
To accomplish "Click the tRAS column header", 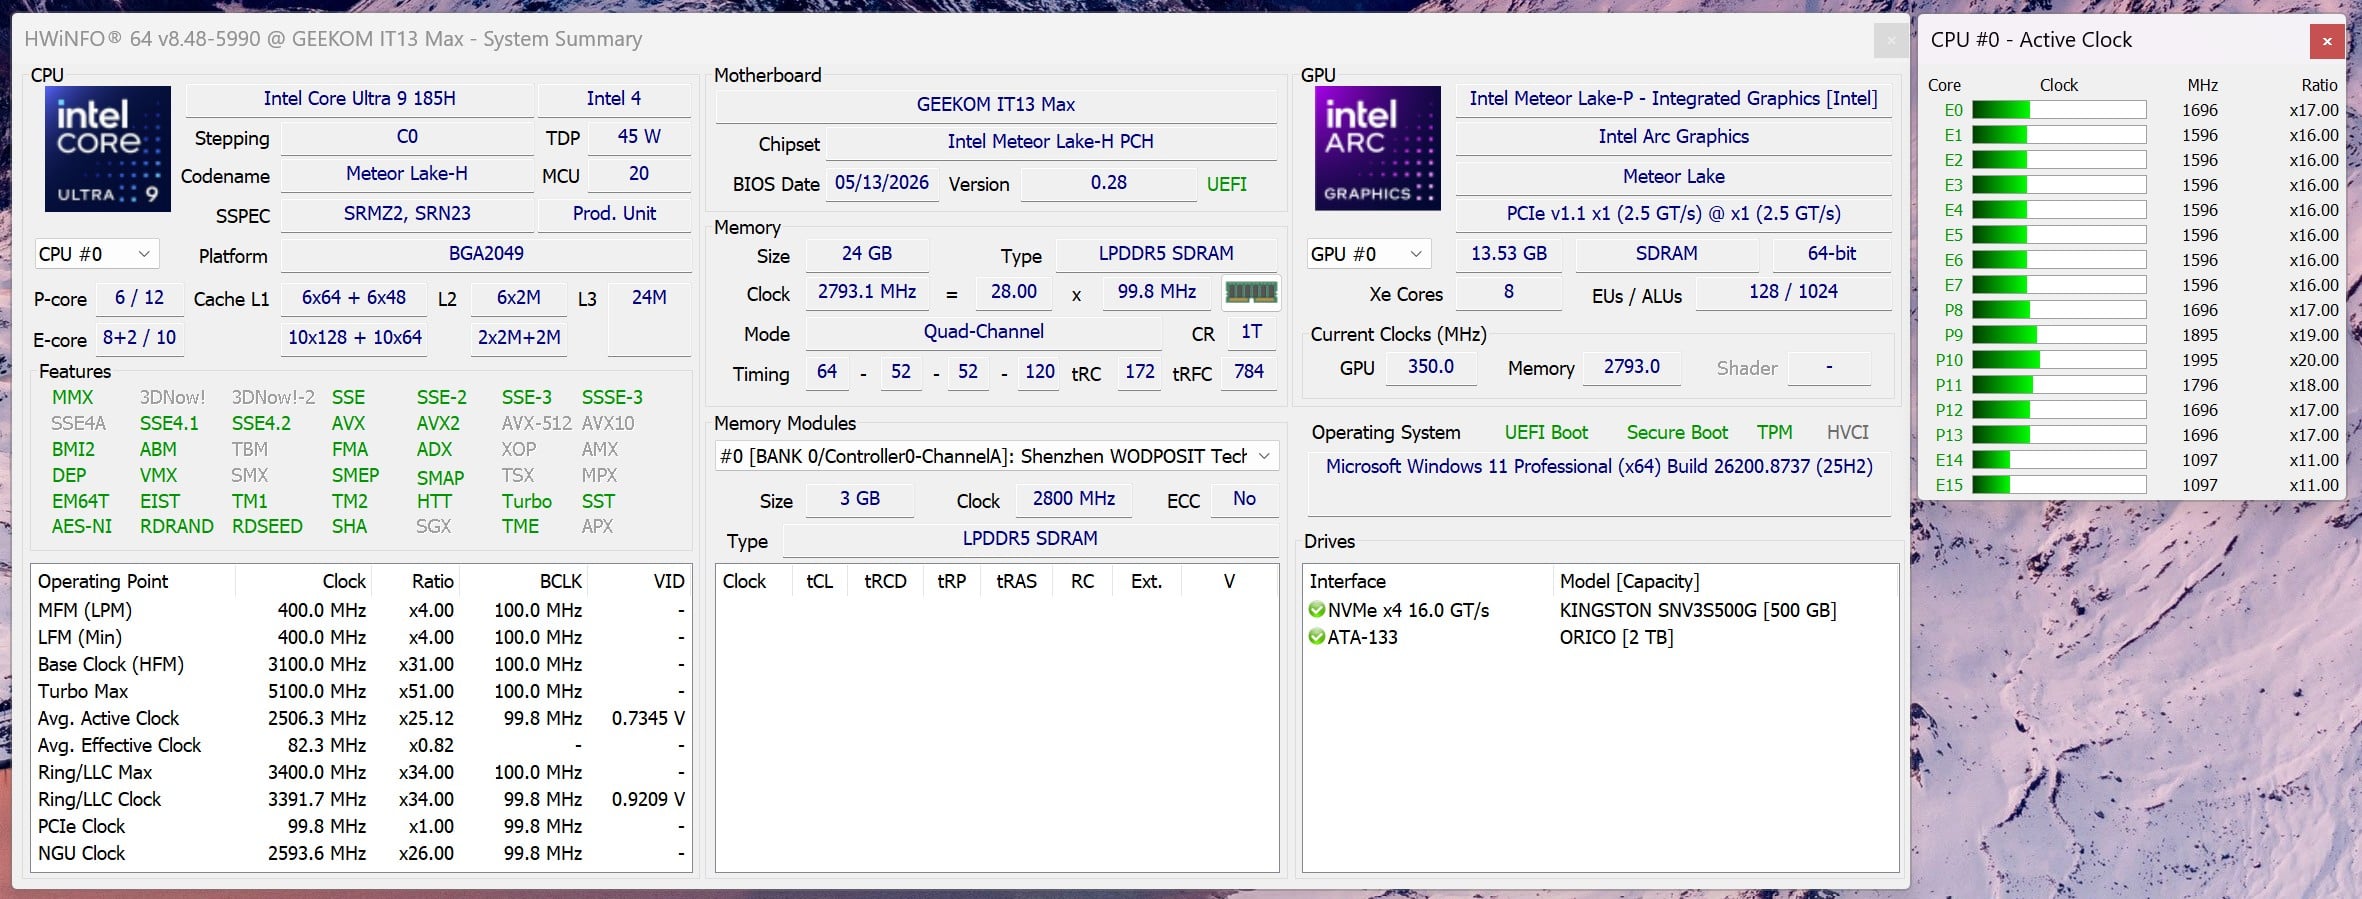I will click(x=1017, y=582).
